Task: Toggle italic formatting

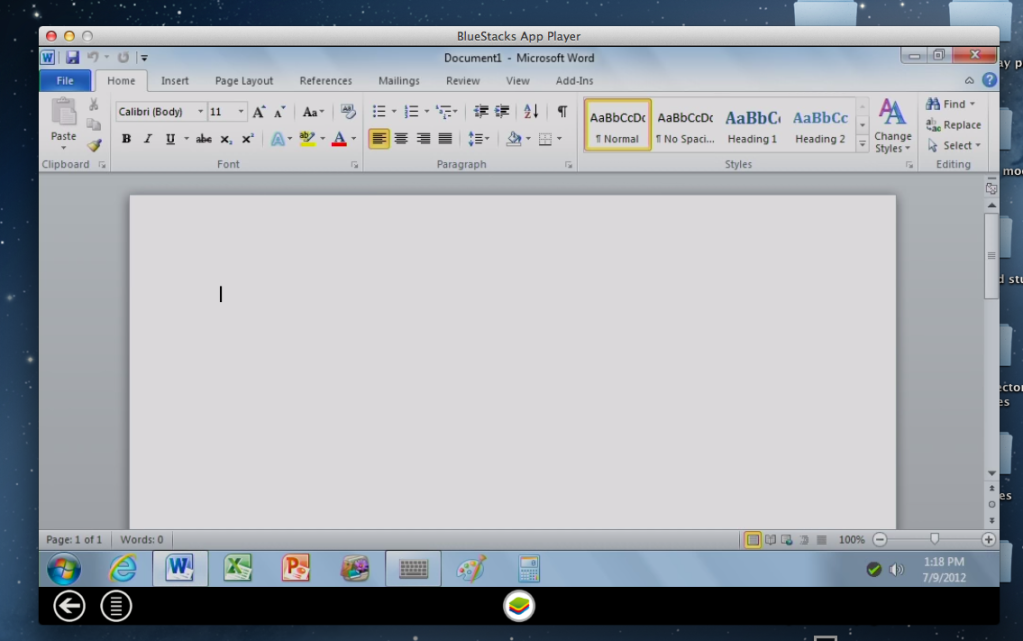Action: (148, 139)
